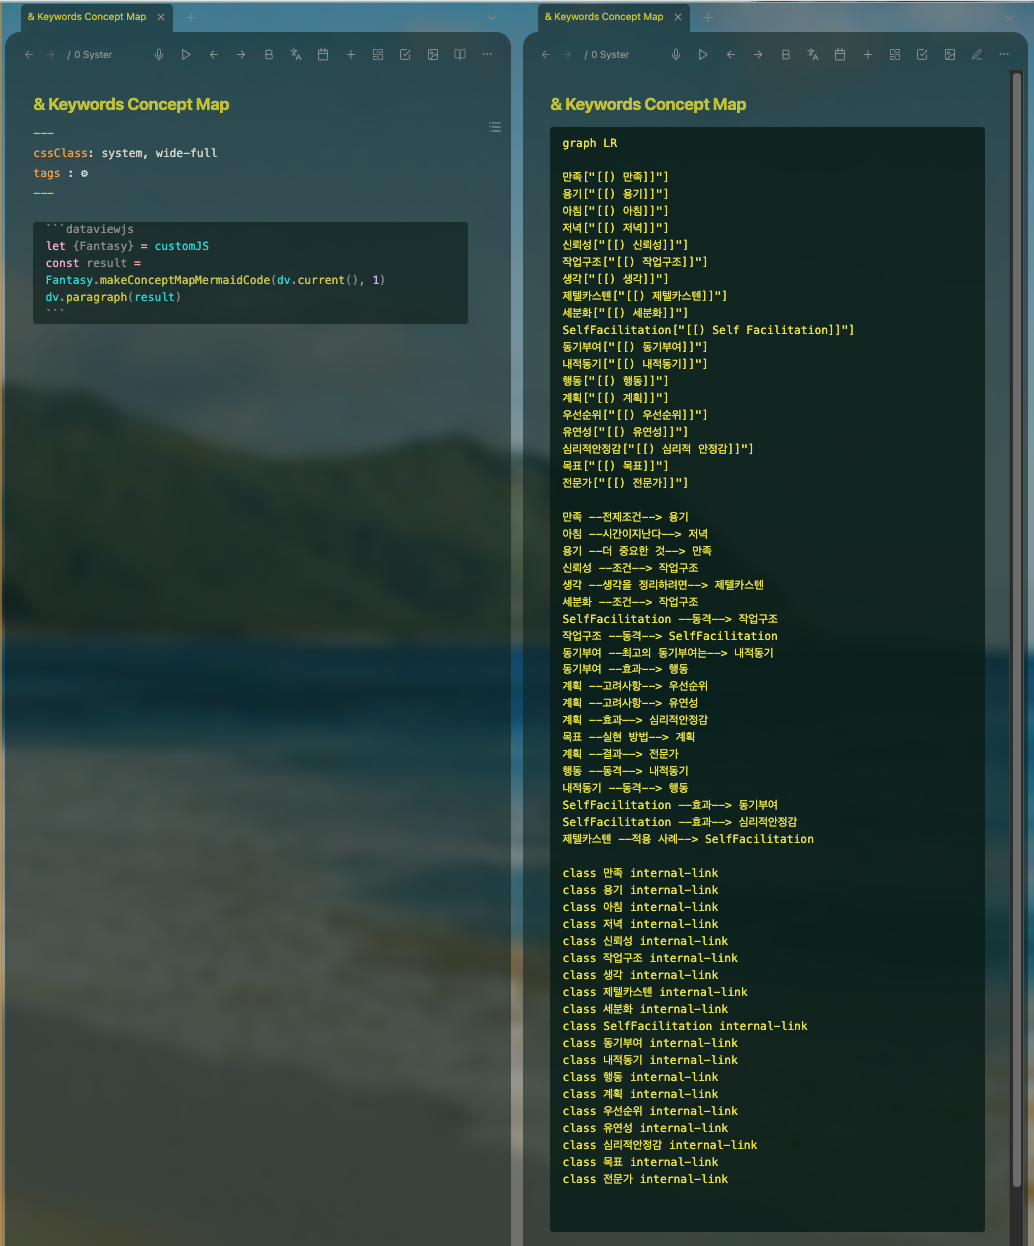
Task: Click the SelfFacilitation node definition line
Action: click(708, 330)
